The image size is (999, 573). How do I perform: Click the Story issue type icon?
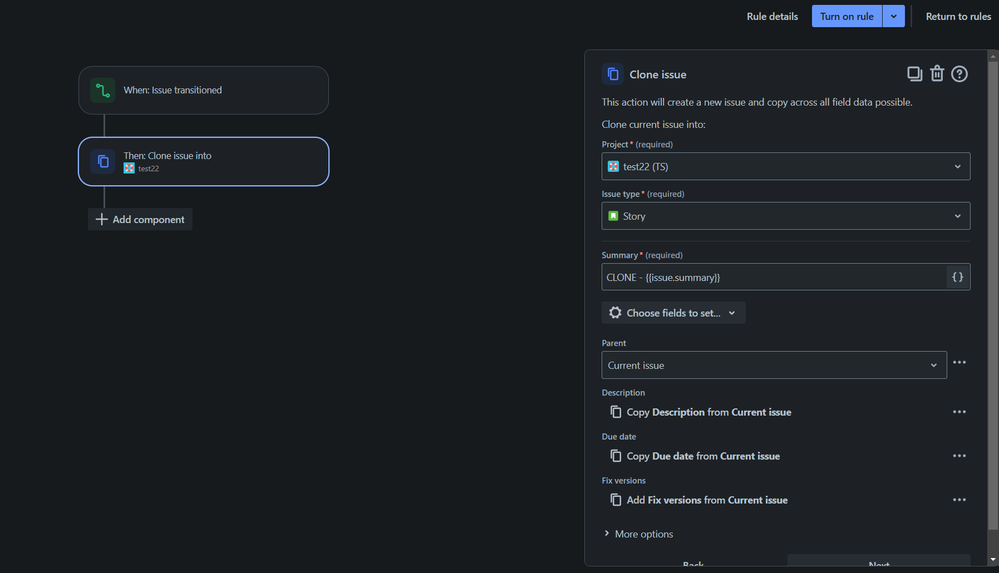[x=613, y=216]
